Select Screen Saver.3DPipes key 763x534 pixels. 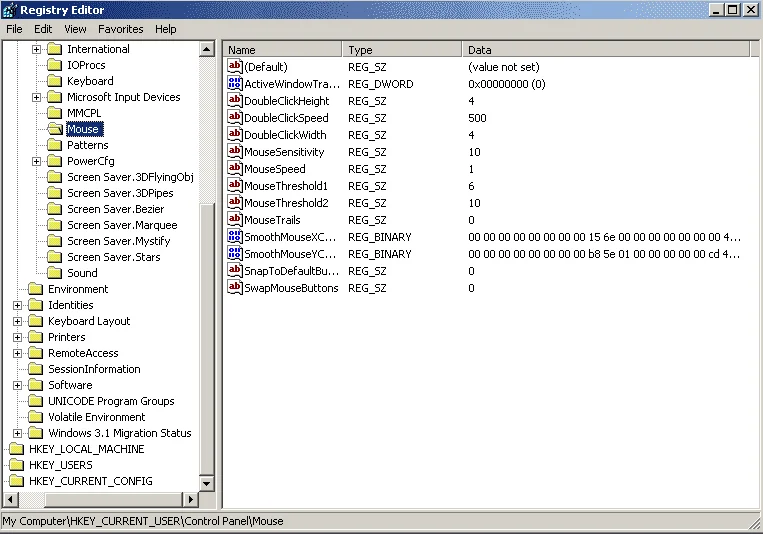pos(120,193)
